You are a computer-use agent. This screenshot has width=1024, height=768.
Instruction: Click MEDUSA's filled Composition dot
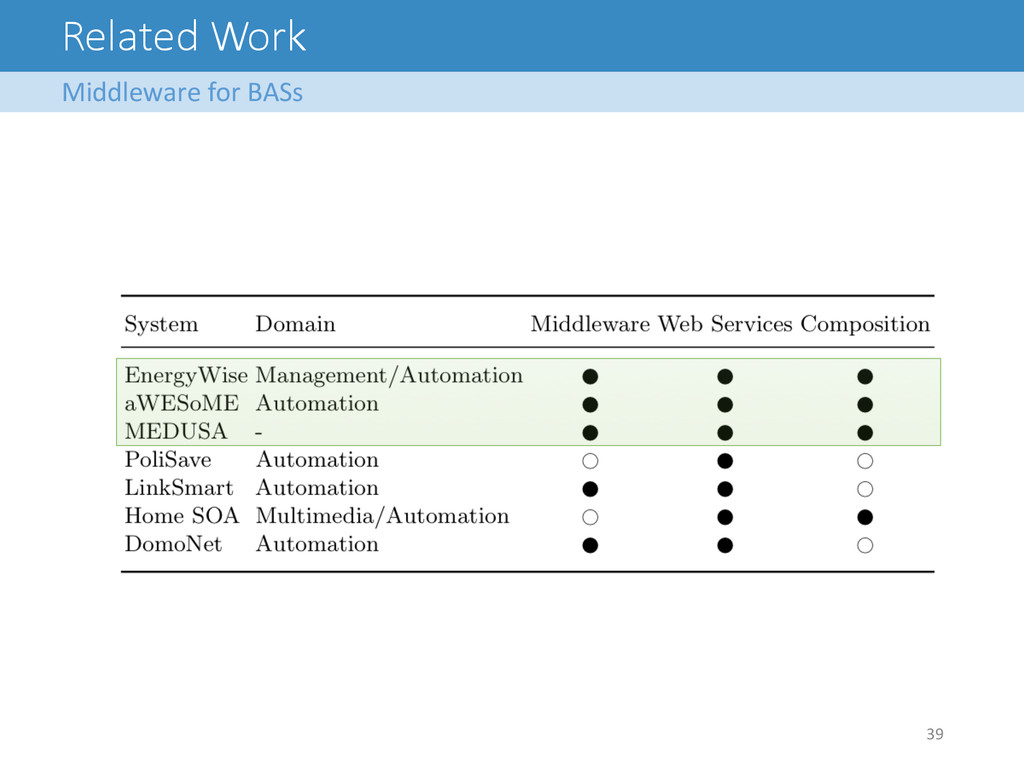[865, 433]
